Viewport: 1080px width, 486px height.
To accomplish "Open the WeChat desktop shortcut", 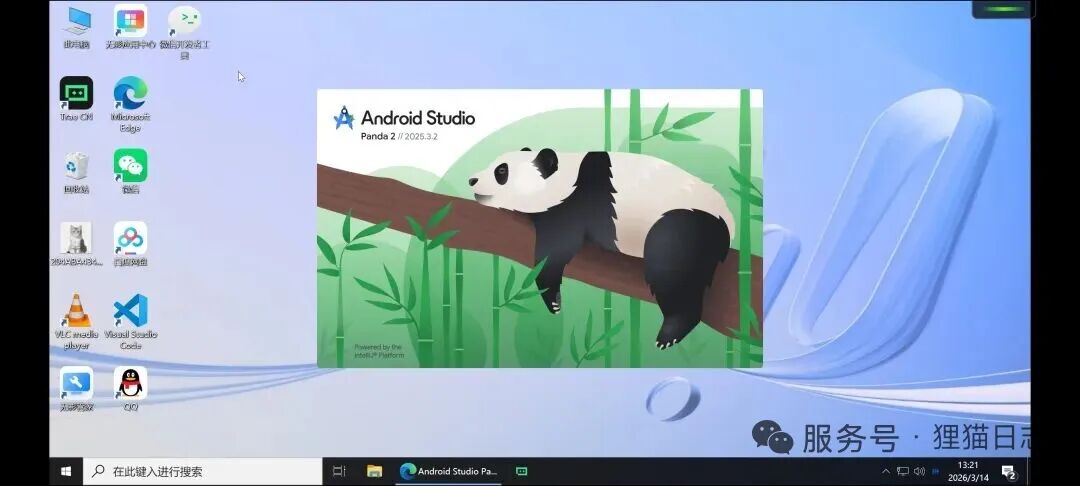I will click(130, 171).
